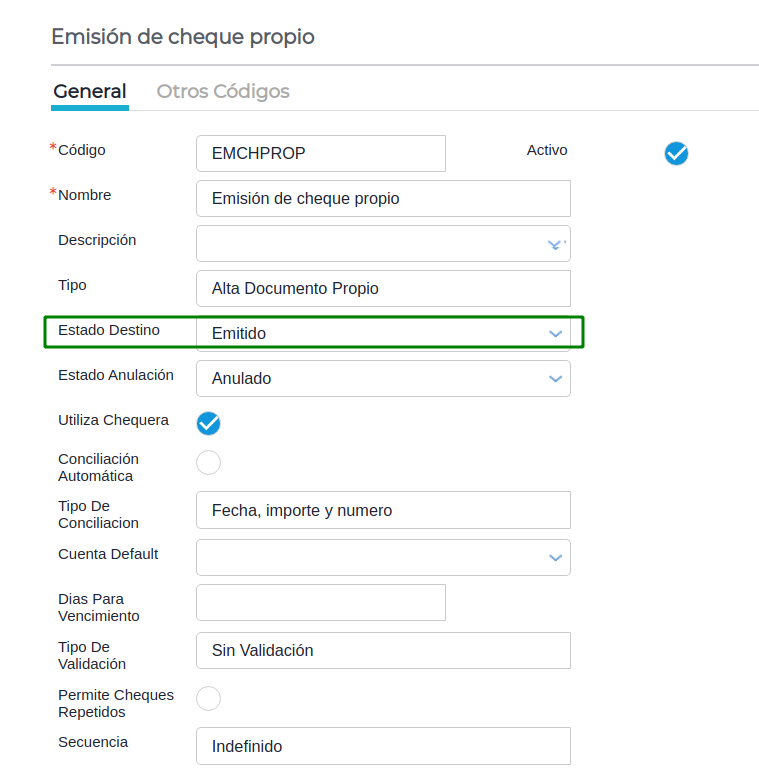Viewport: 759px width, 782px height.
Task: Open the Estado Destino dropdown arrow
Action: click(x=556, y=333)
